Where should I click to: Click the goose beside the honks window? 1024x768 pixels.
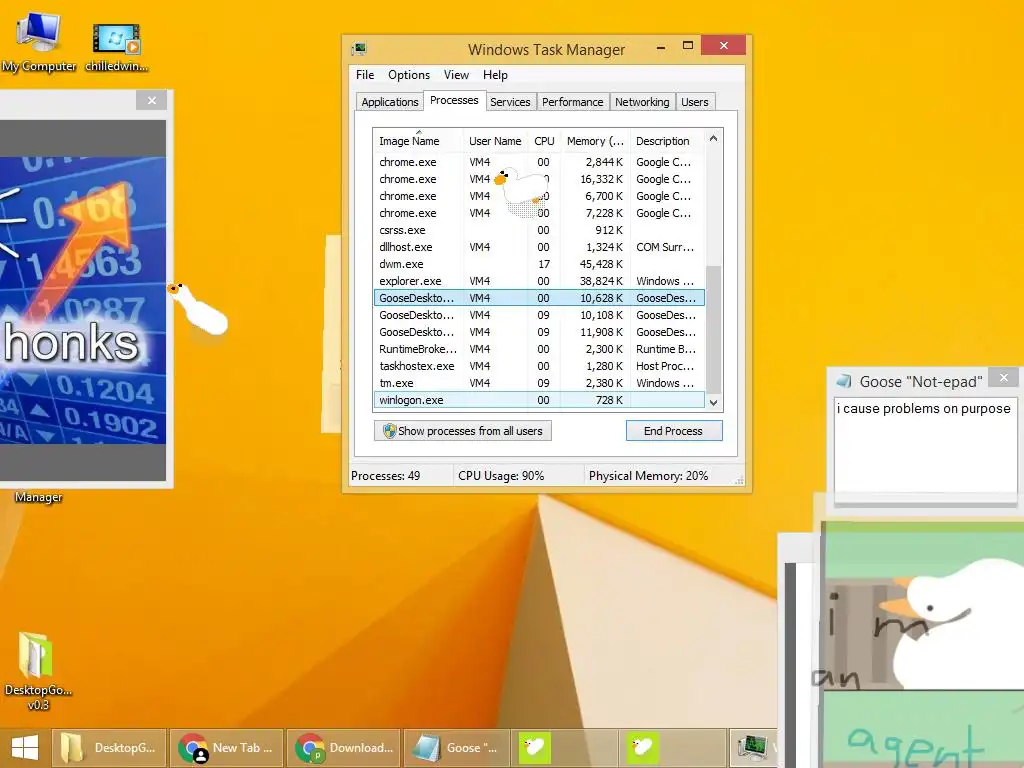pos(198,308)
